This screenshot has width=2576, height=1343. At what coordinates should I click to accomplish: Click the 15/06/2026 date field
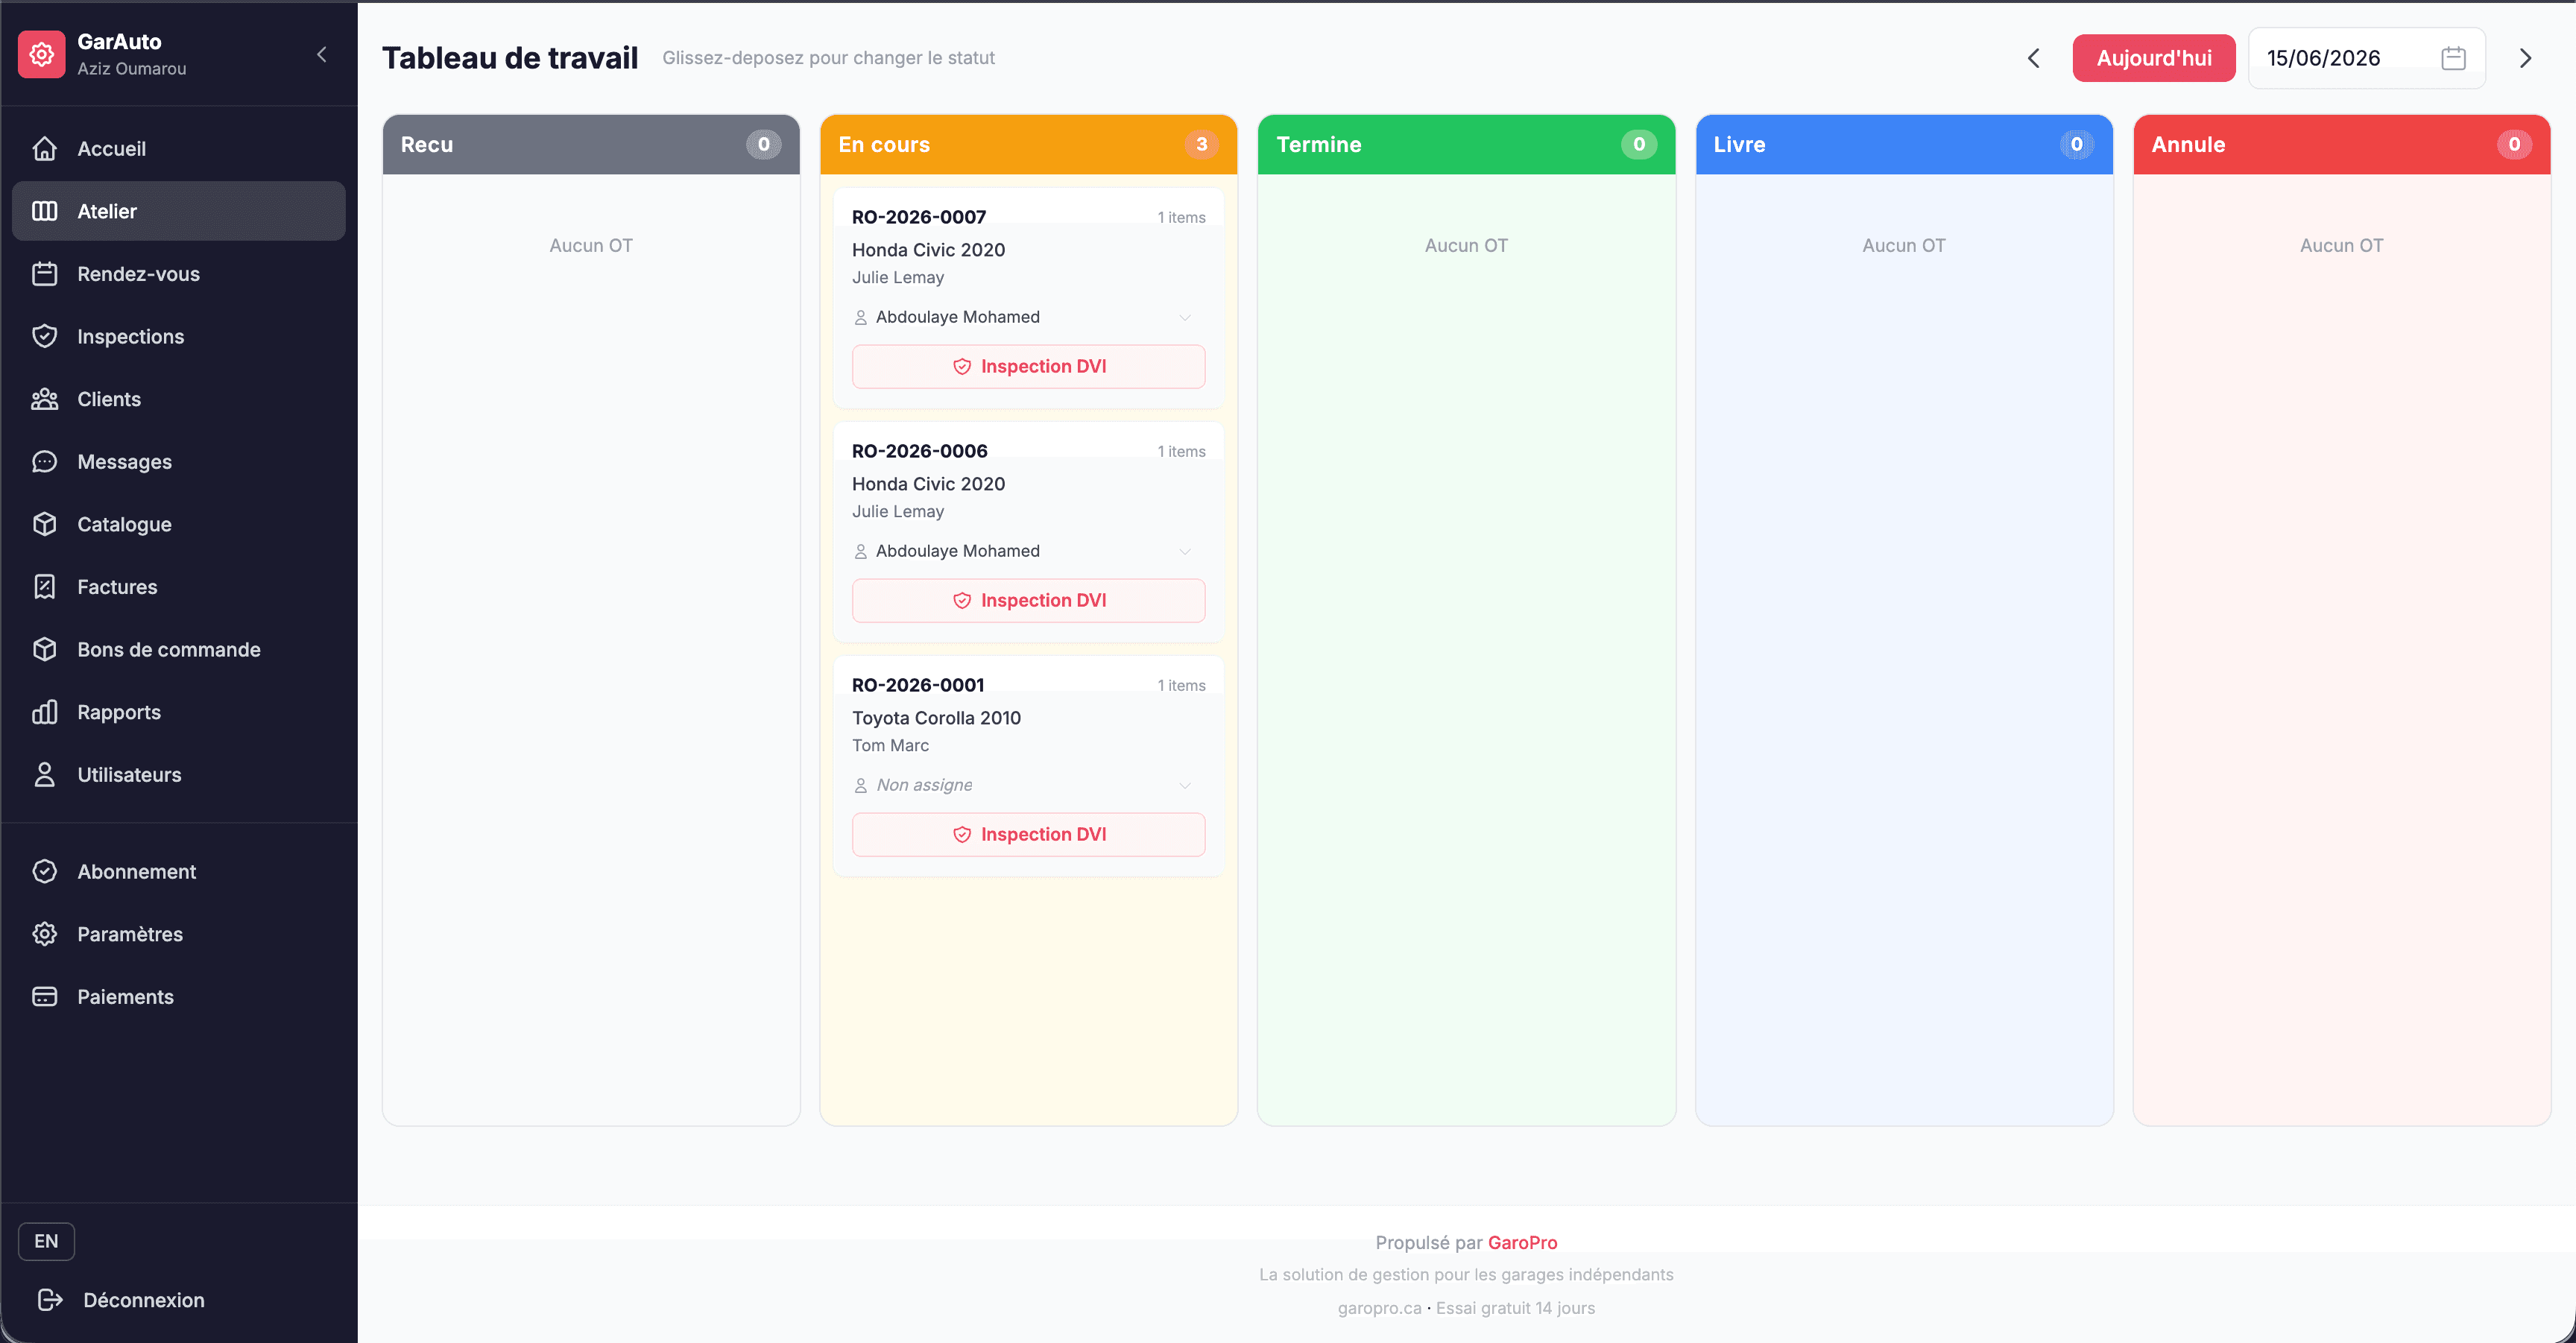(2366, 58)
